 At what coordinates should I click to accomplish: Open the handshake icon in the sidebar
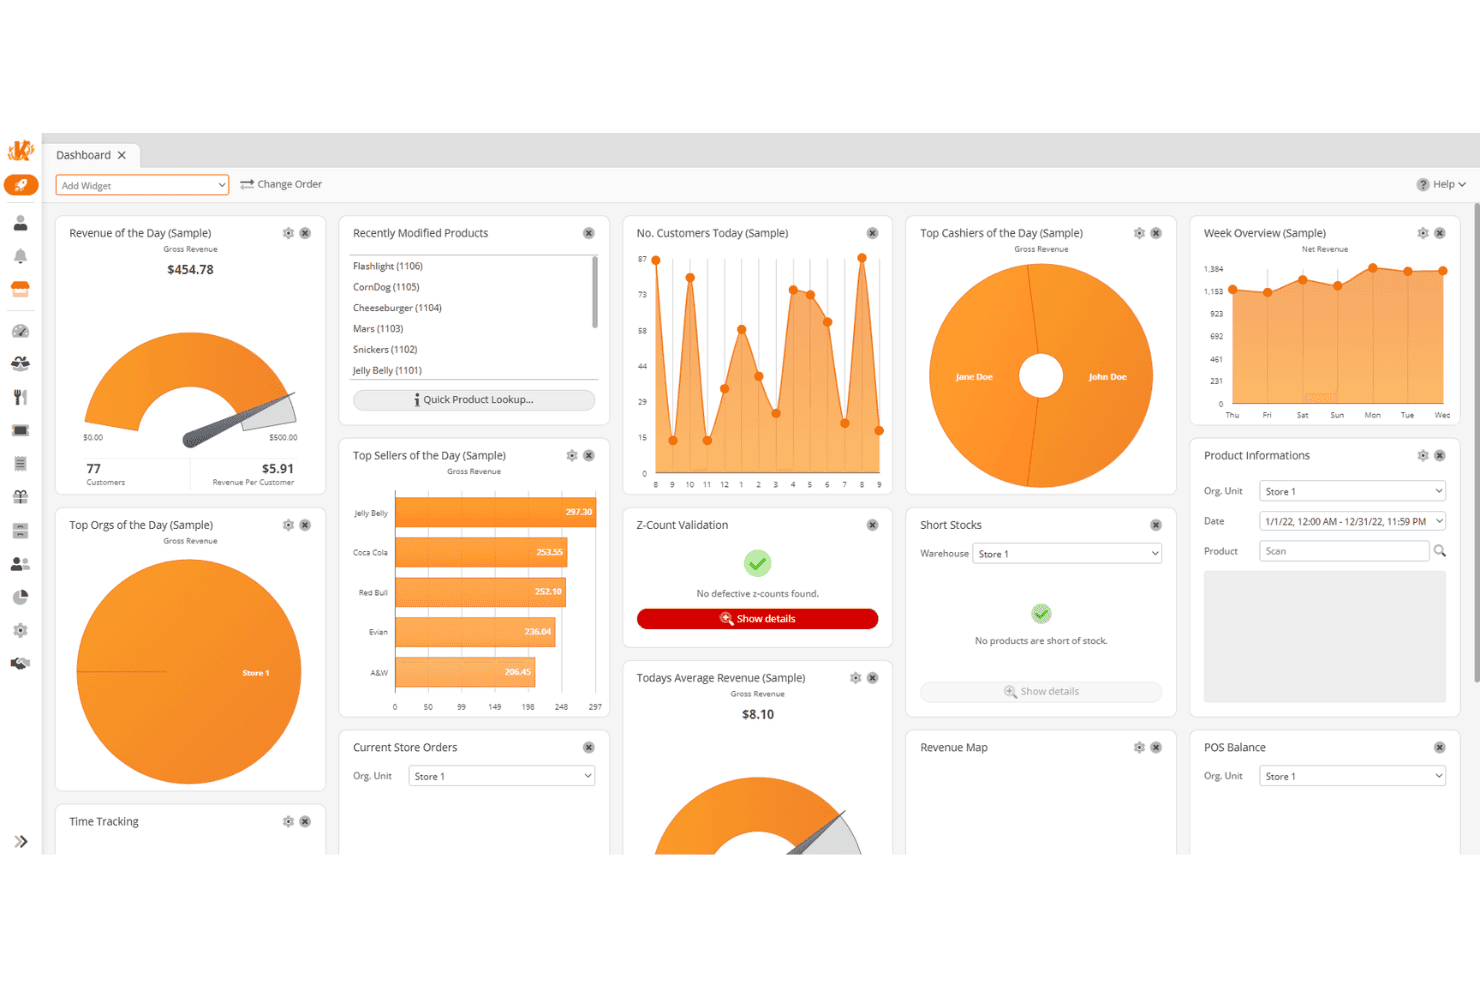[20, 663]
